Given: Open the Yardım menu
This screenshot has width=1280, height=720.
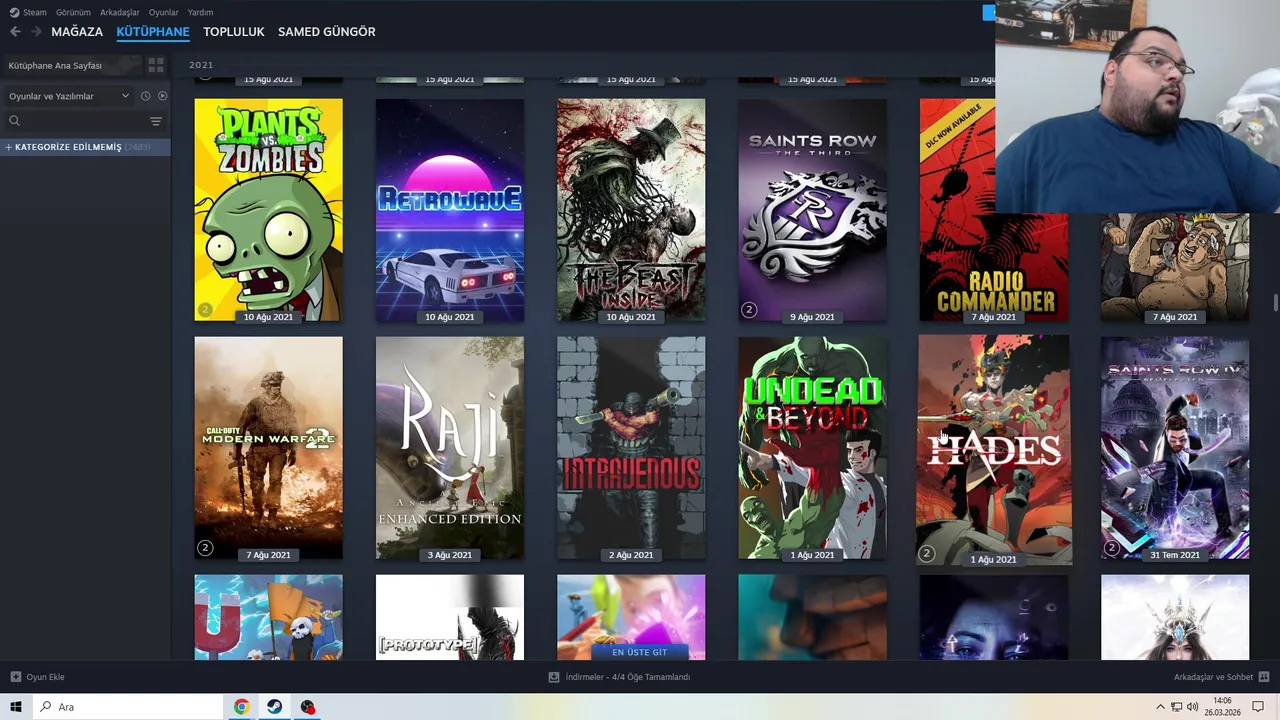Looking at the screenshot, I should tap(200, 12).
